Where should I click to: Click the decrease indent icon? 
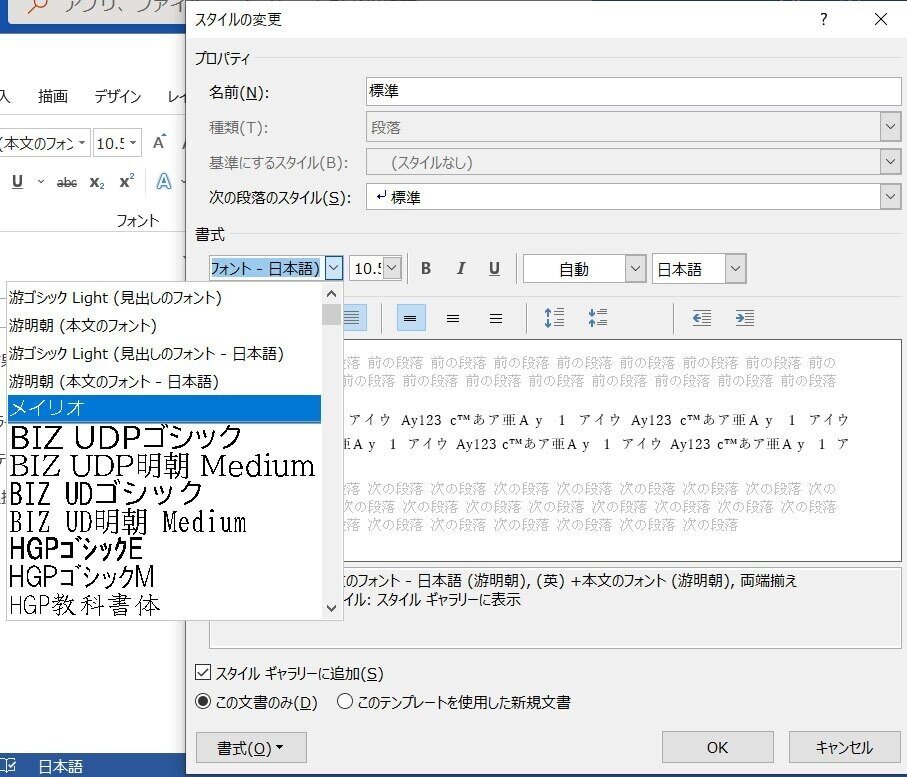click(702, 318)
